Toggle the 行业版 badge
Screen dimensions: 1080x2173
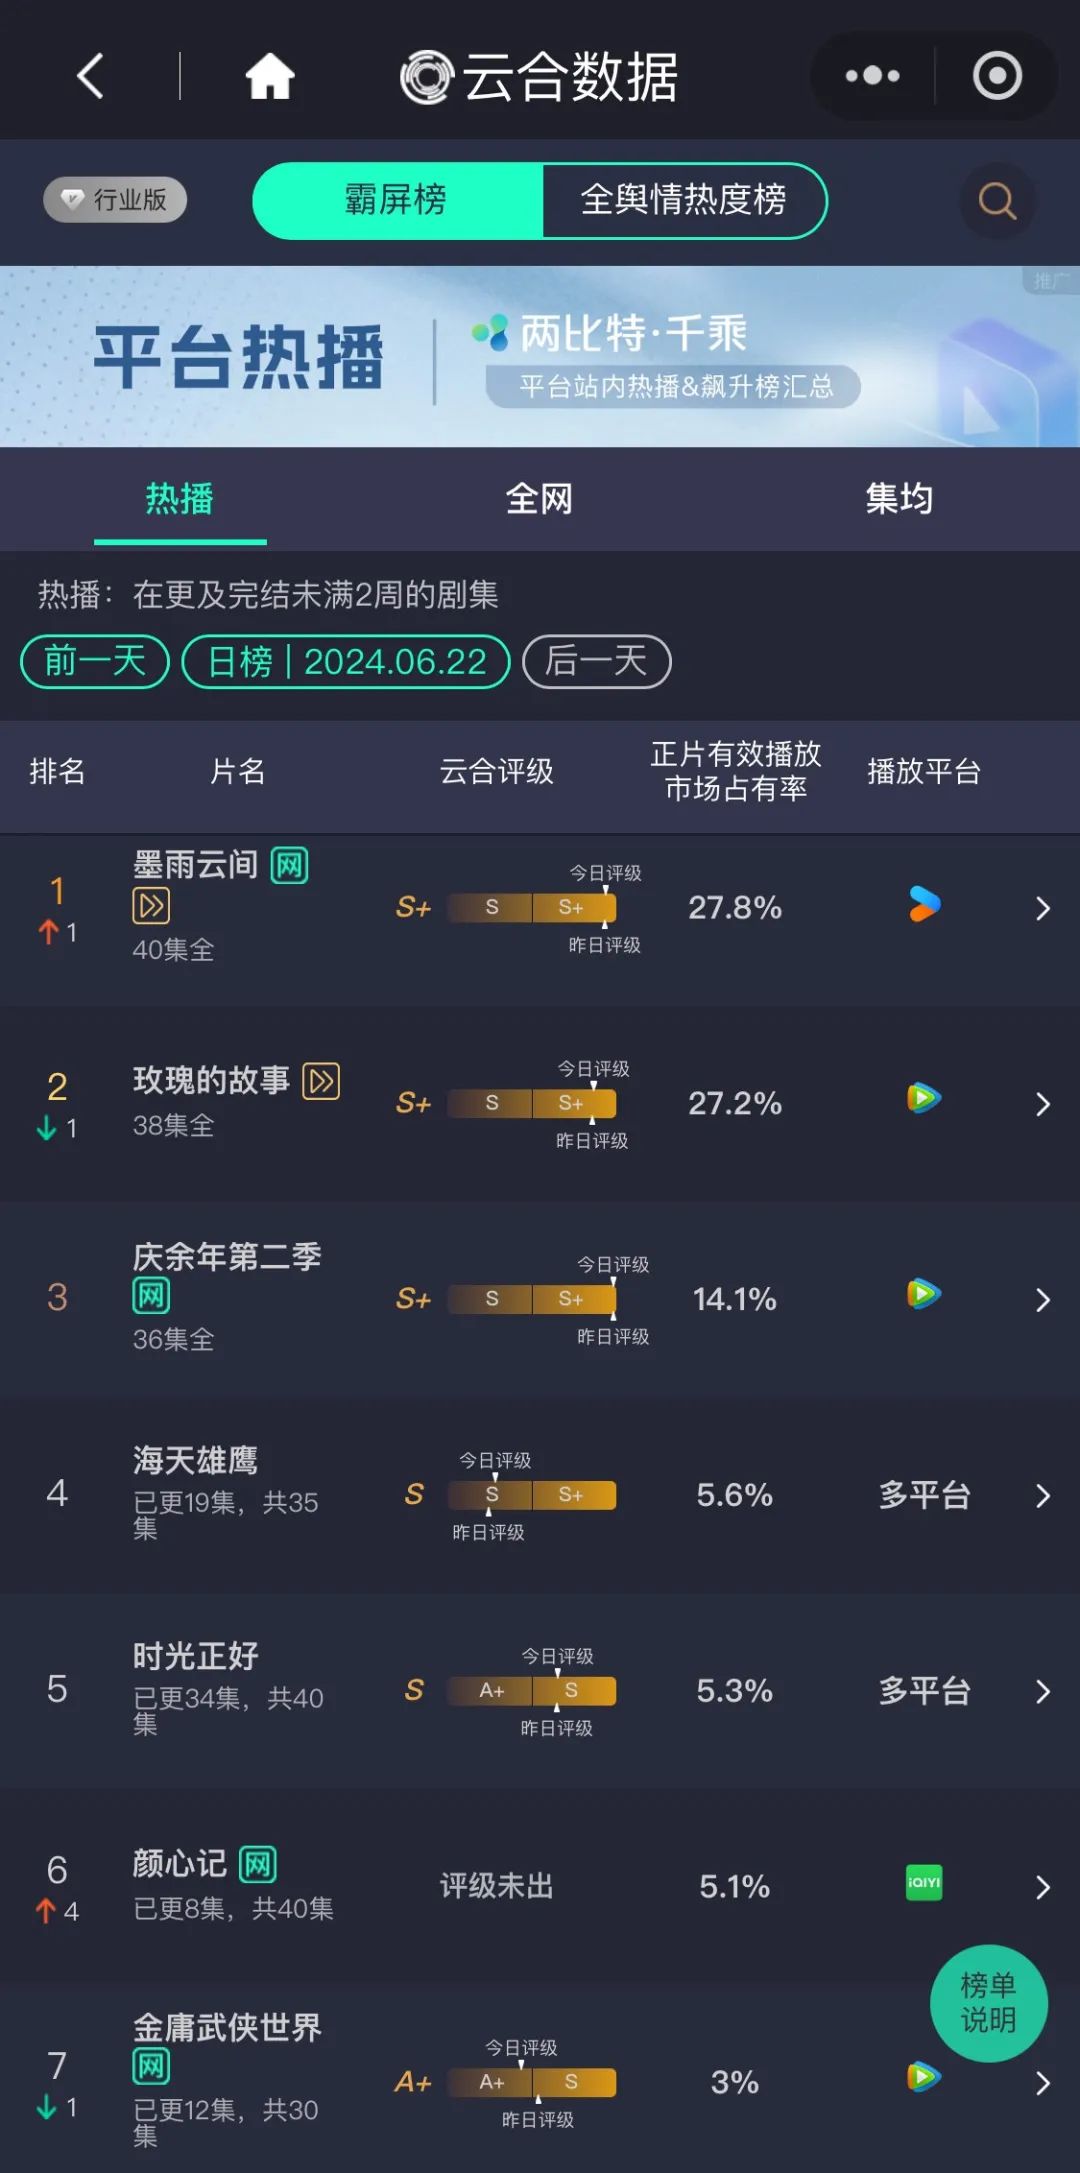coord(115,200)
